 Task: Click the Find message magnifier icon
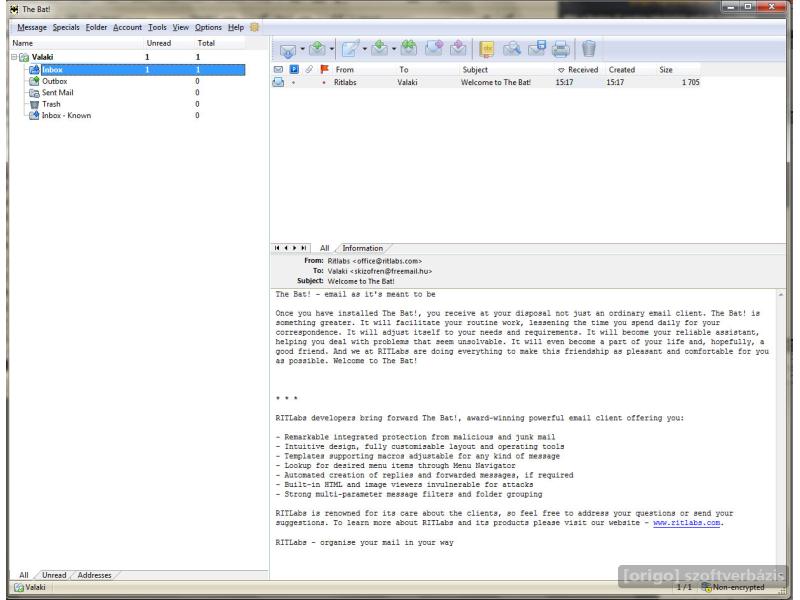click(x=512, y=48)
